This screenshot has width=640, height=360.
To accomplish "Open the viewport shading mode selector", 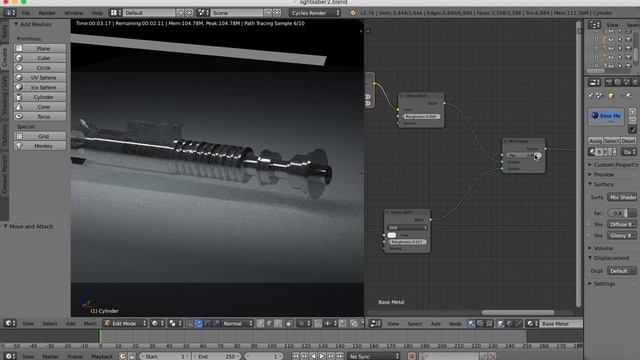I will point(157,324).
